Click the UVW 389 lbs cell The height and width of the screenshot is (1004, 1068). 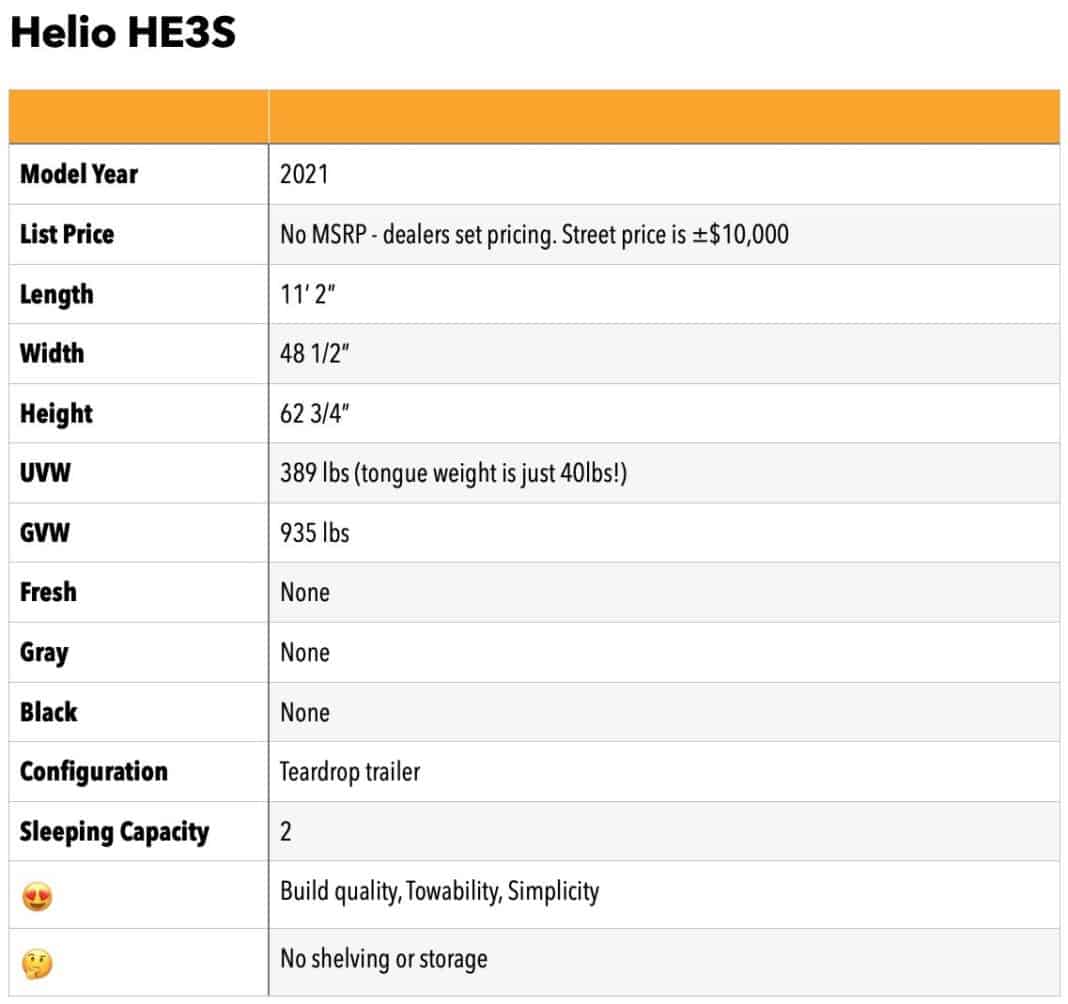click(664, 473)
